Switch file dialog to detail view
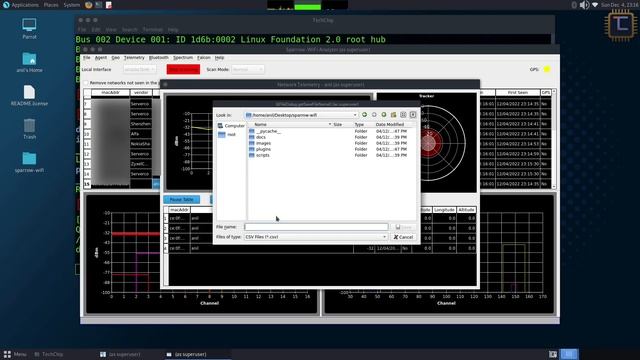The height and width of the screenshot is (360, 640). [x=413, y=115]
